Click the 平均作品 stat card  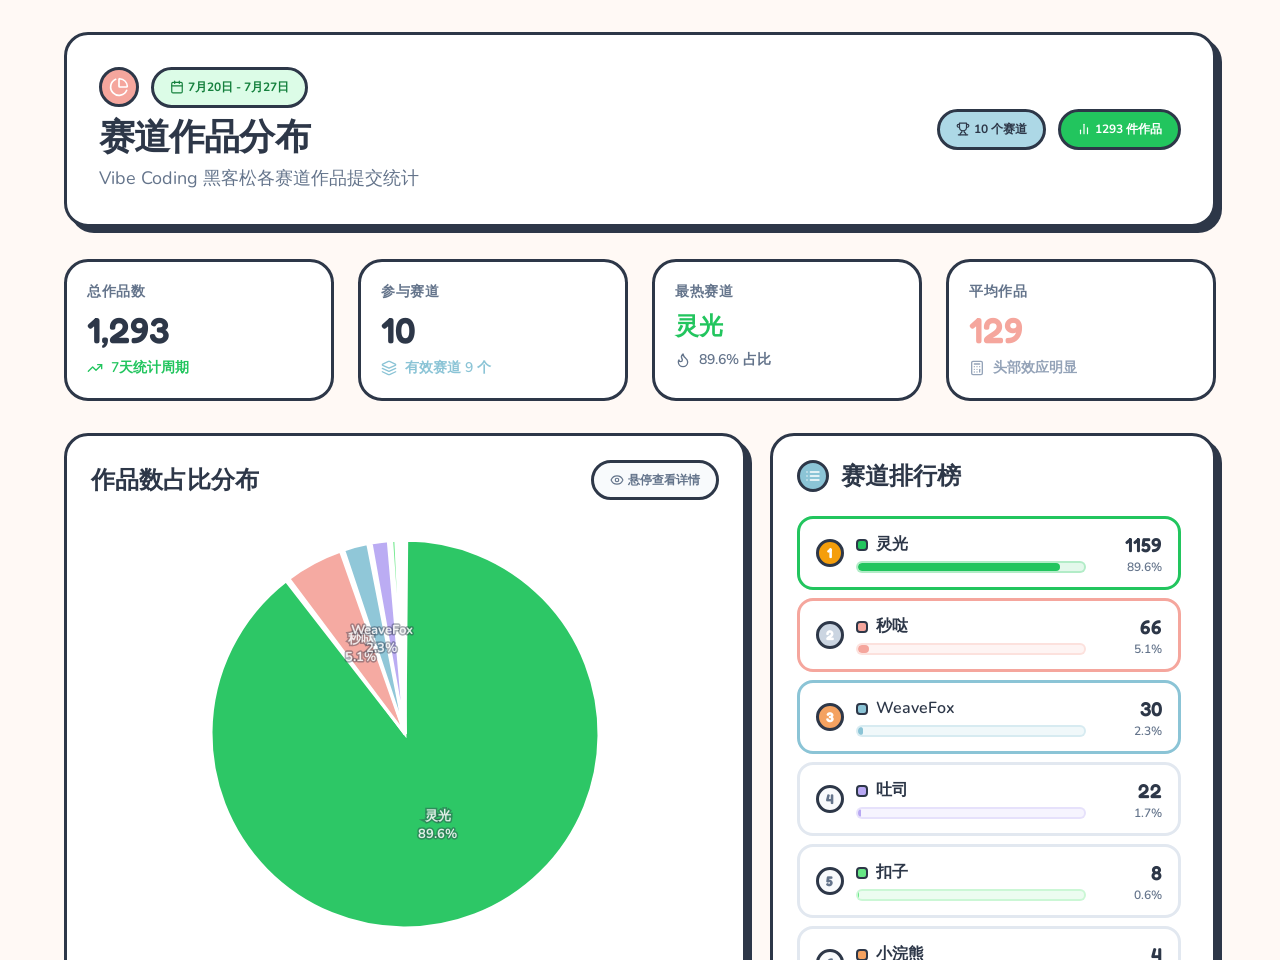tap(1081, 330)
